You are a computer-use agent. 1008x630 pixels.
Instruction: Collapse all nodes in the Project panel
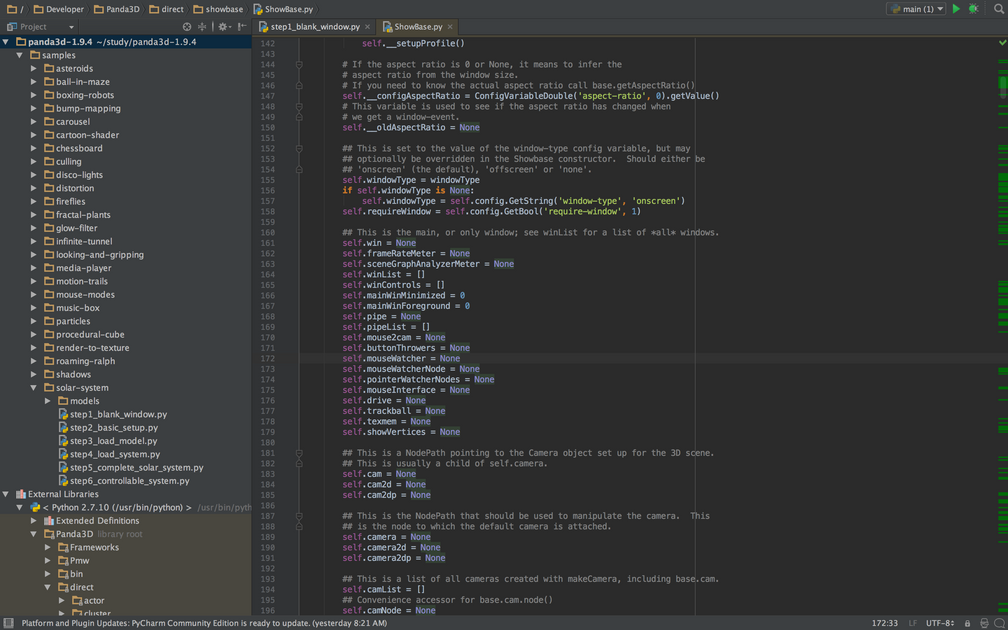pyautogui.click(x=203, y=27)
